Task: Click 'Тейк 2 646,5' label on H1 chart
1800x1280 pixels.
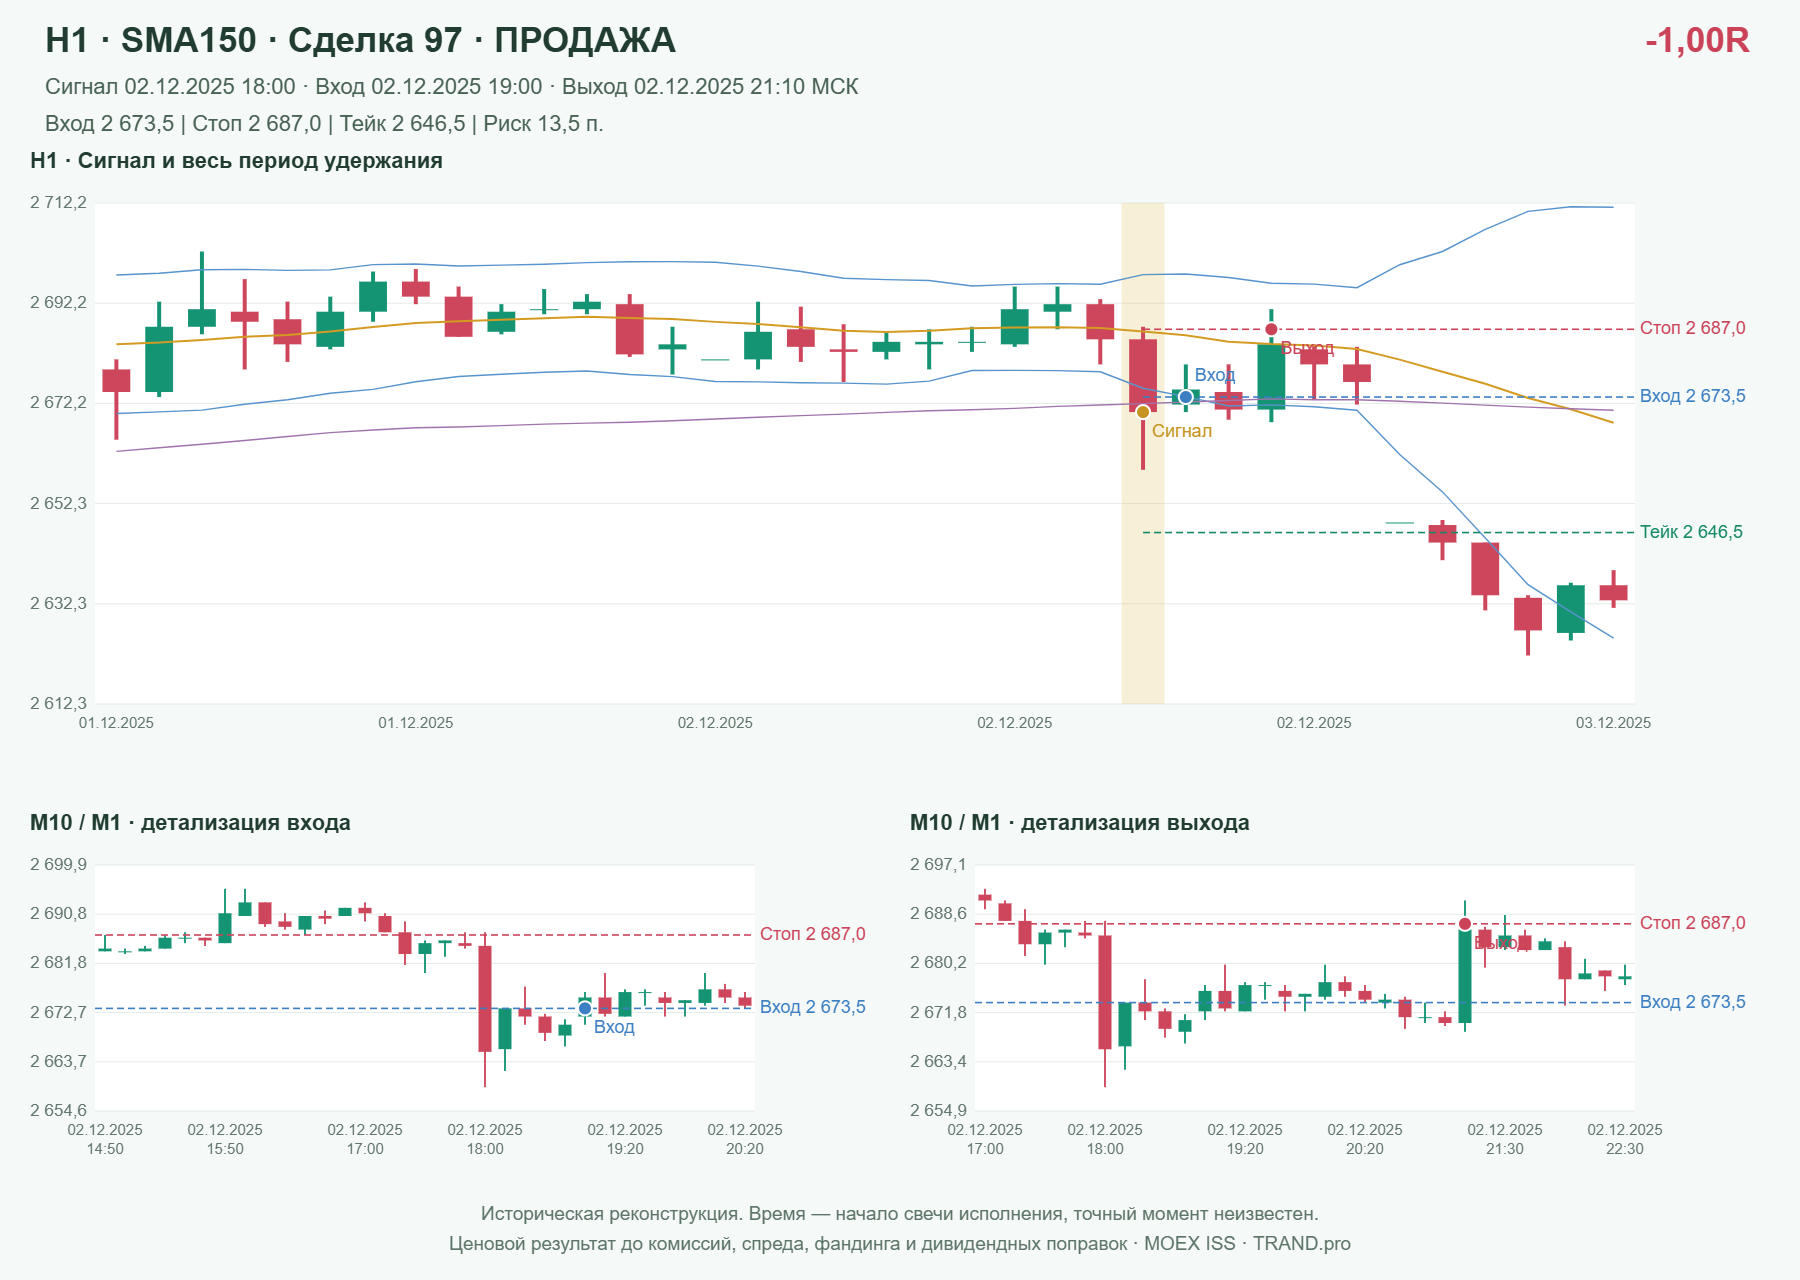Action: coord(1691,532)
